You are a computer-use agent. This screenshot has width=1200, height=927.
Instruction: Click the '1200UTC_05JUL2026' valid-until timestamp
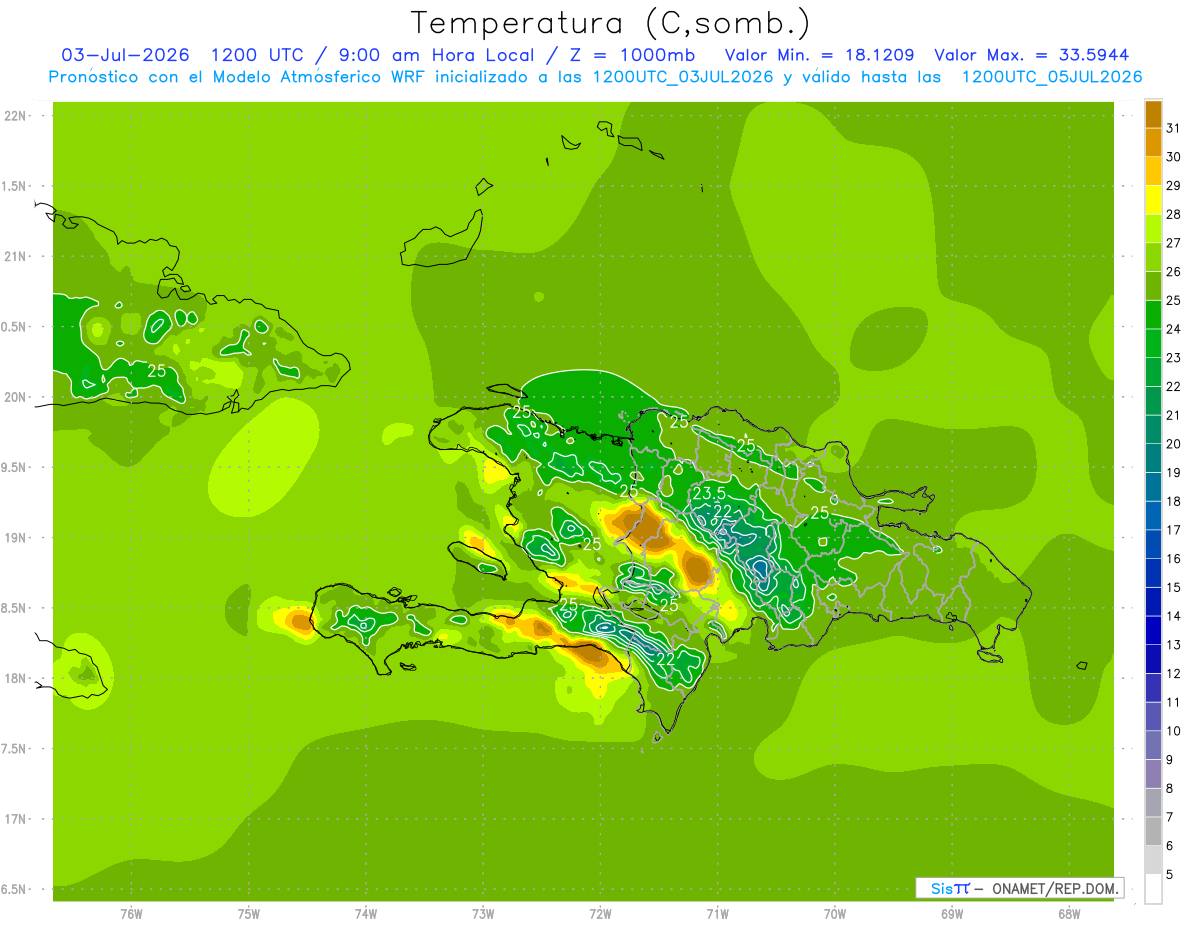pyautogui.click(x=1051, y=77)
